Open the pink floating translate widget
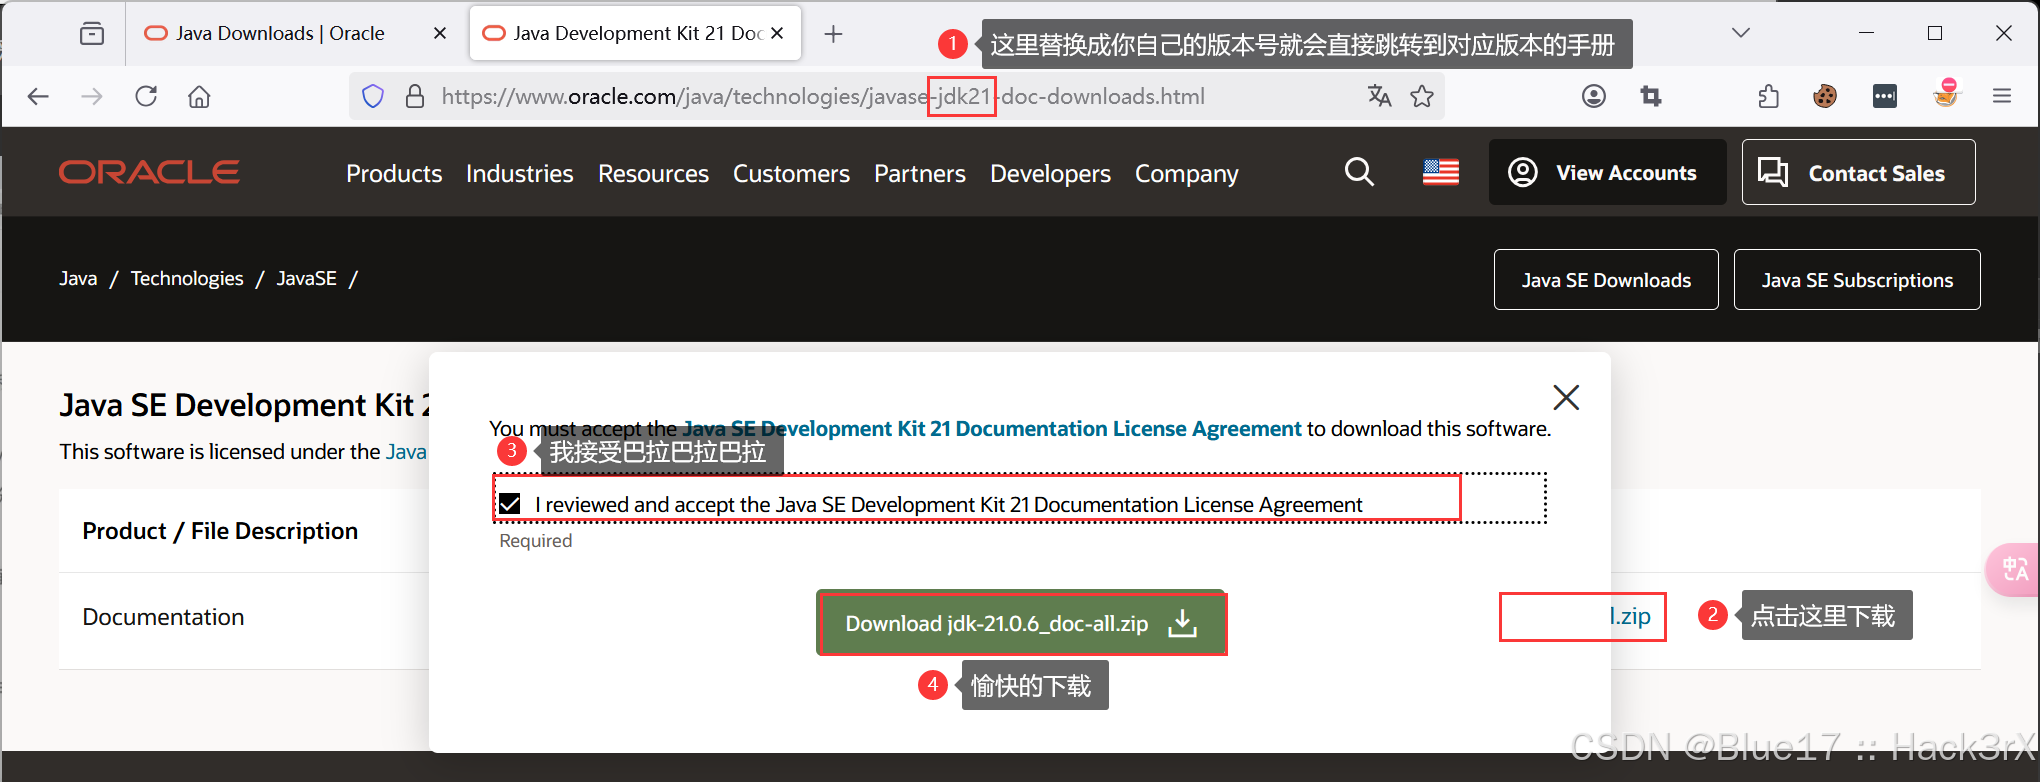The image size is (2040, 782). click(2014, 569)
